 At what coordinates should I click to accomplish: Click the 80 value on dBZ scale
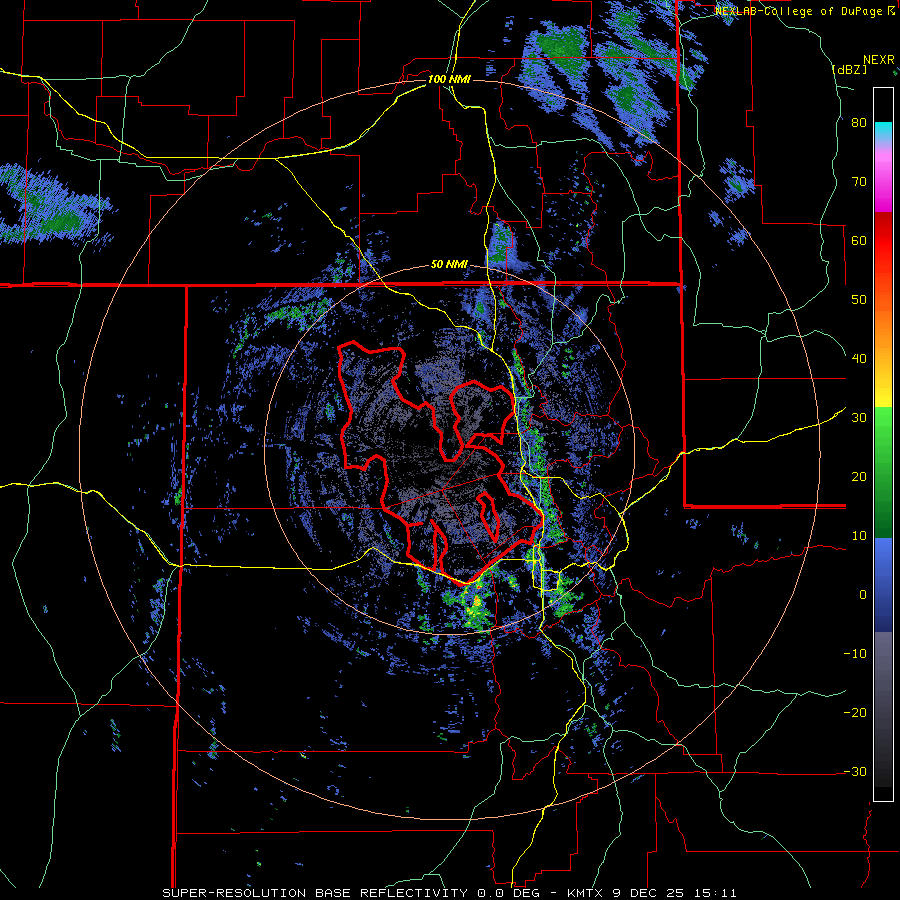point(859,123)
